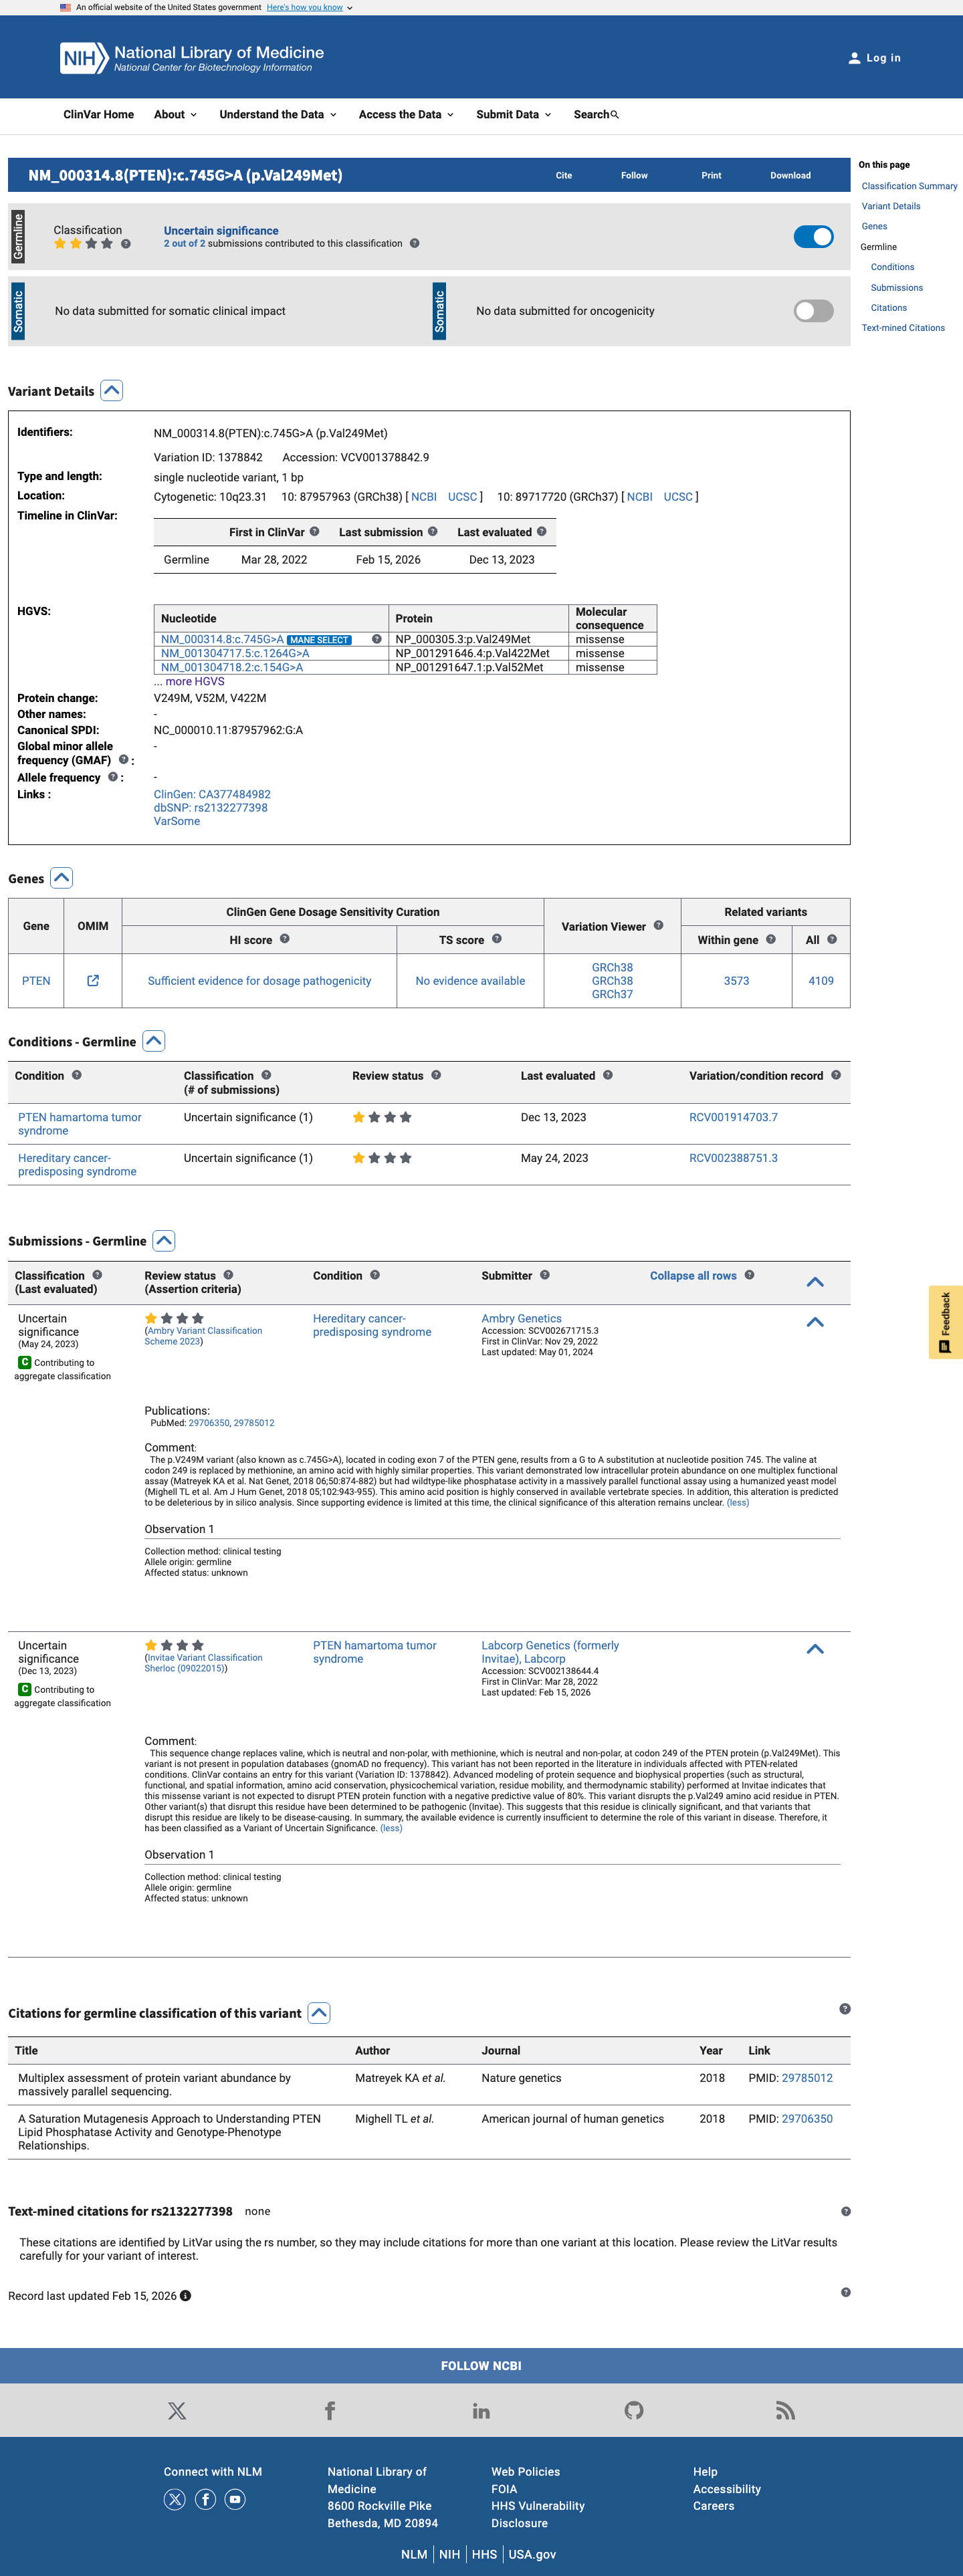
Task: Open Understand the Data menu
Action: click(x=278, y=115)
